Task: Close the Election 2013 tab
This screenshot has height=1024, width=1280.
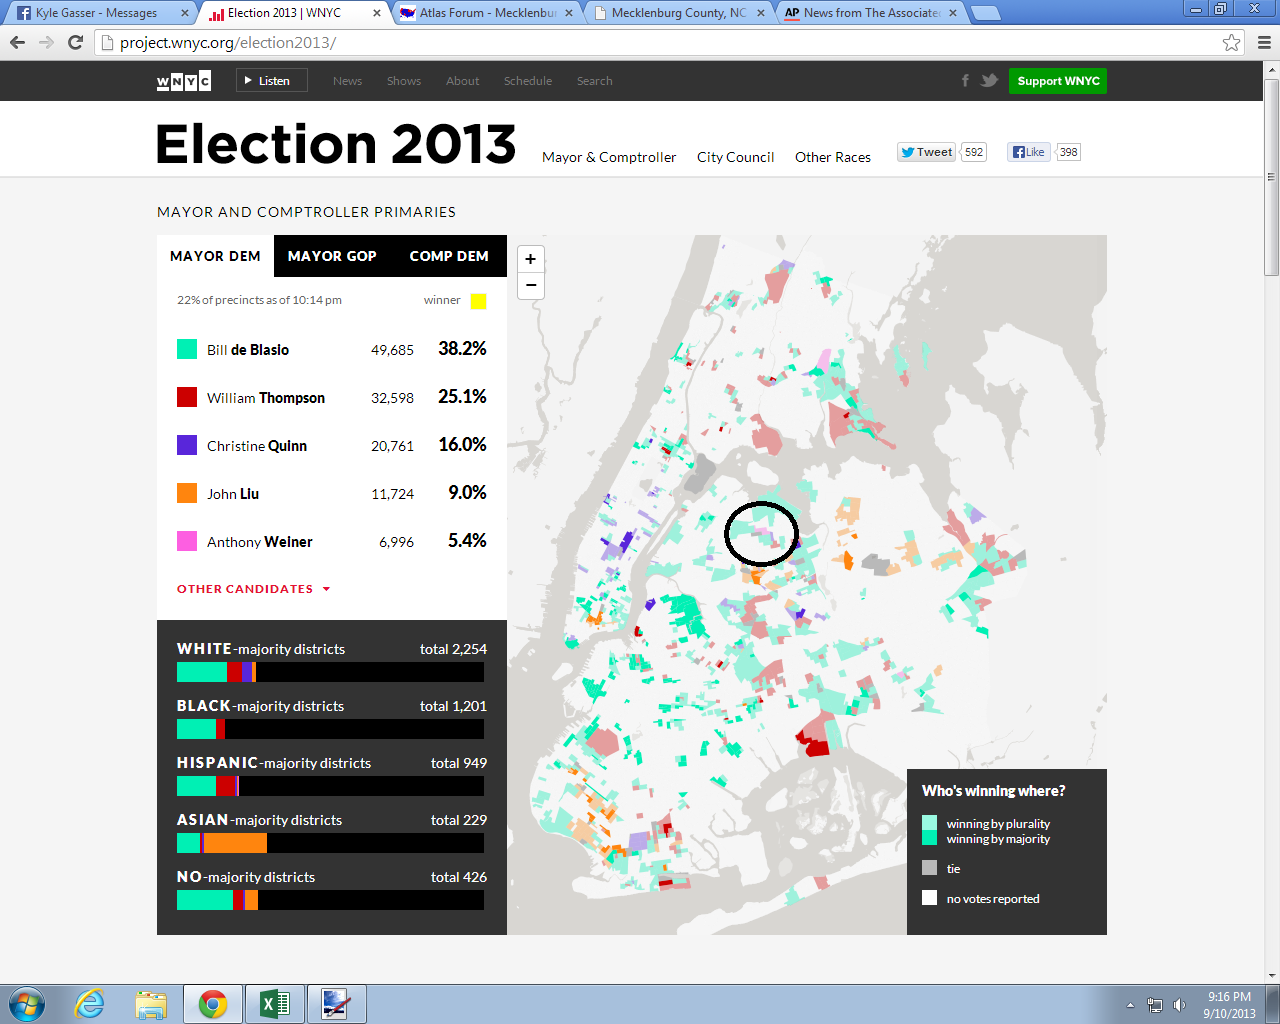Action: [x=377, y=13]
